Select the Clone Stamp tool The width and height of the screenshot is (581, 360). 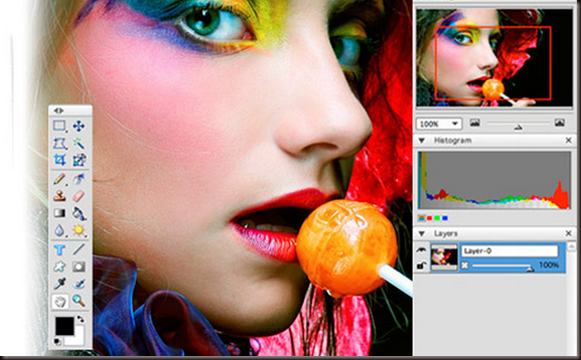(59, 196)
